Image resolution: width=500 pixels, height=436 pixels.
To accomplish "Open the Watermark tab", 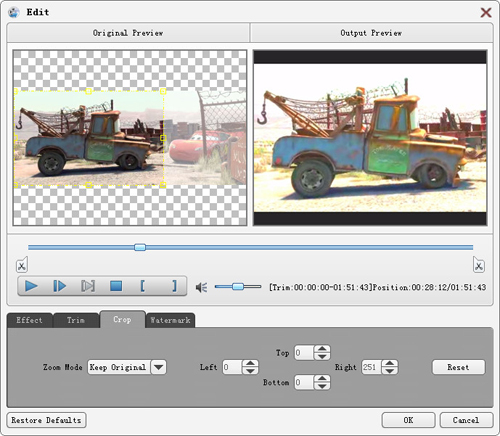I will coord(170,320).
